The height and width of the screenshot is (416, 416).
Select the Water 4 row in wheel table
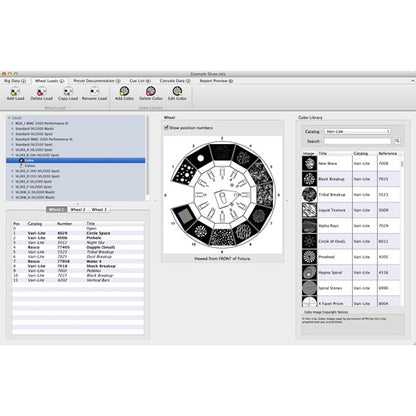click(x=78, y=262)
